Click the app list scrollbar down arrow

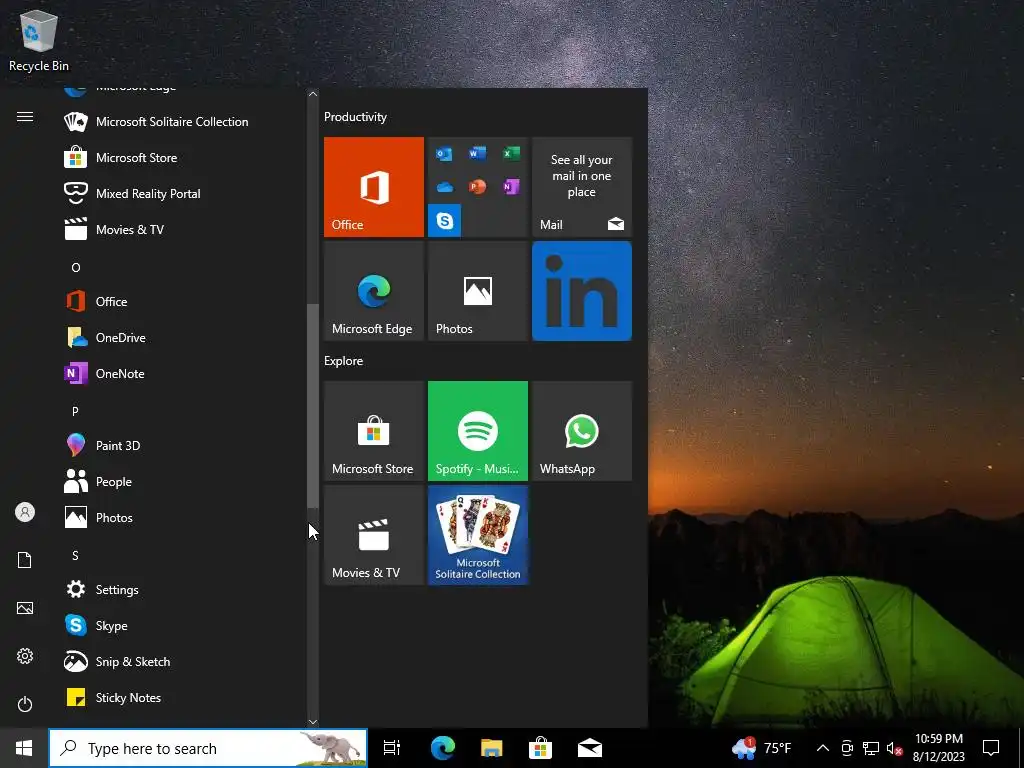(313, 722)
